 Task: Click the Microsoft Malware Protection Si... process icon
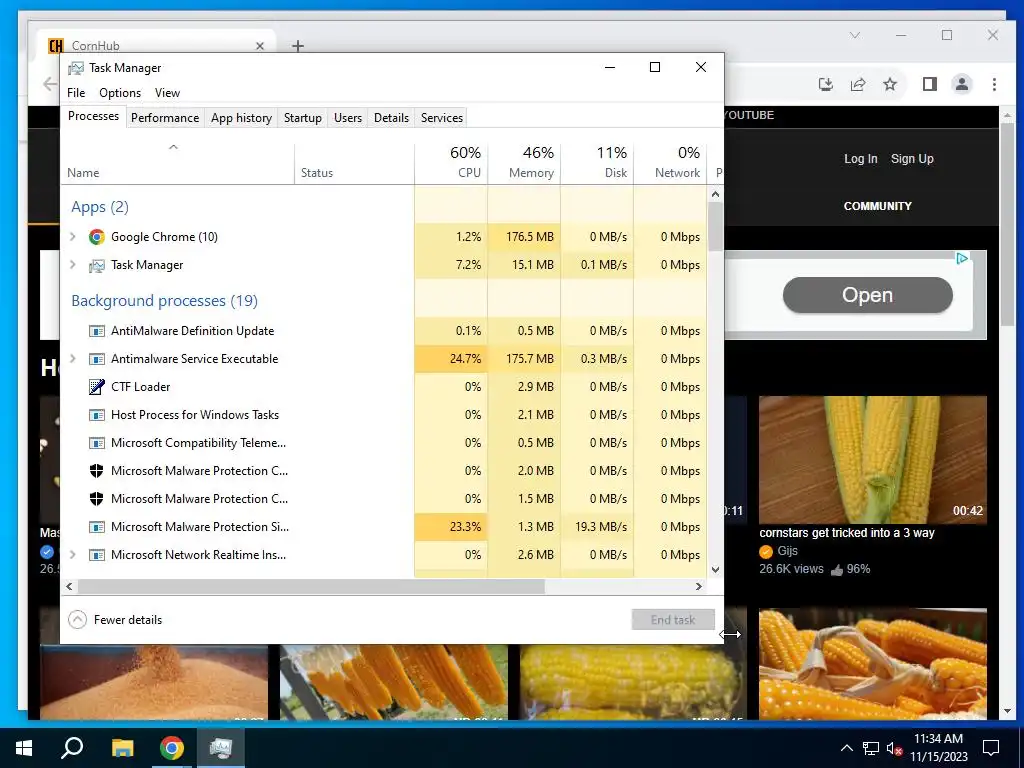97,527
